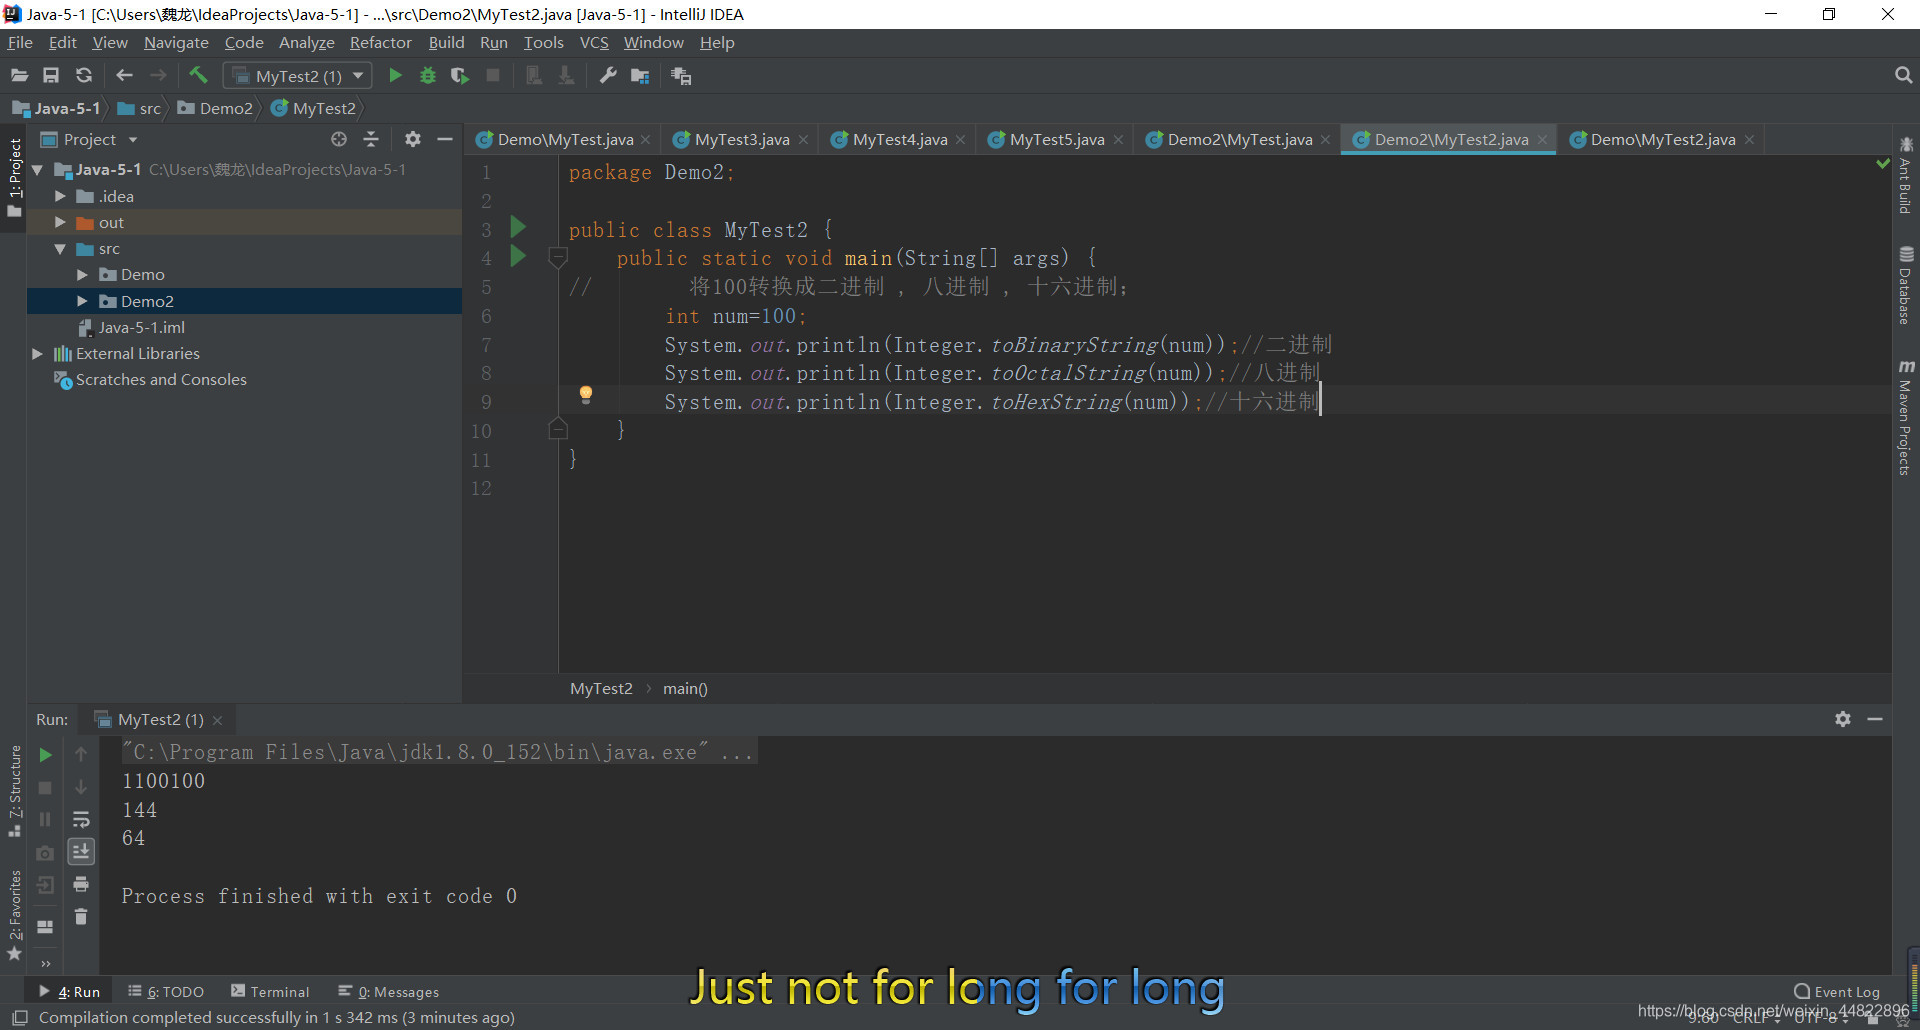
Task: Close the MyTest4.java tab
Action: point(961,140)
